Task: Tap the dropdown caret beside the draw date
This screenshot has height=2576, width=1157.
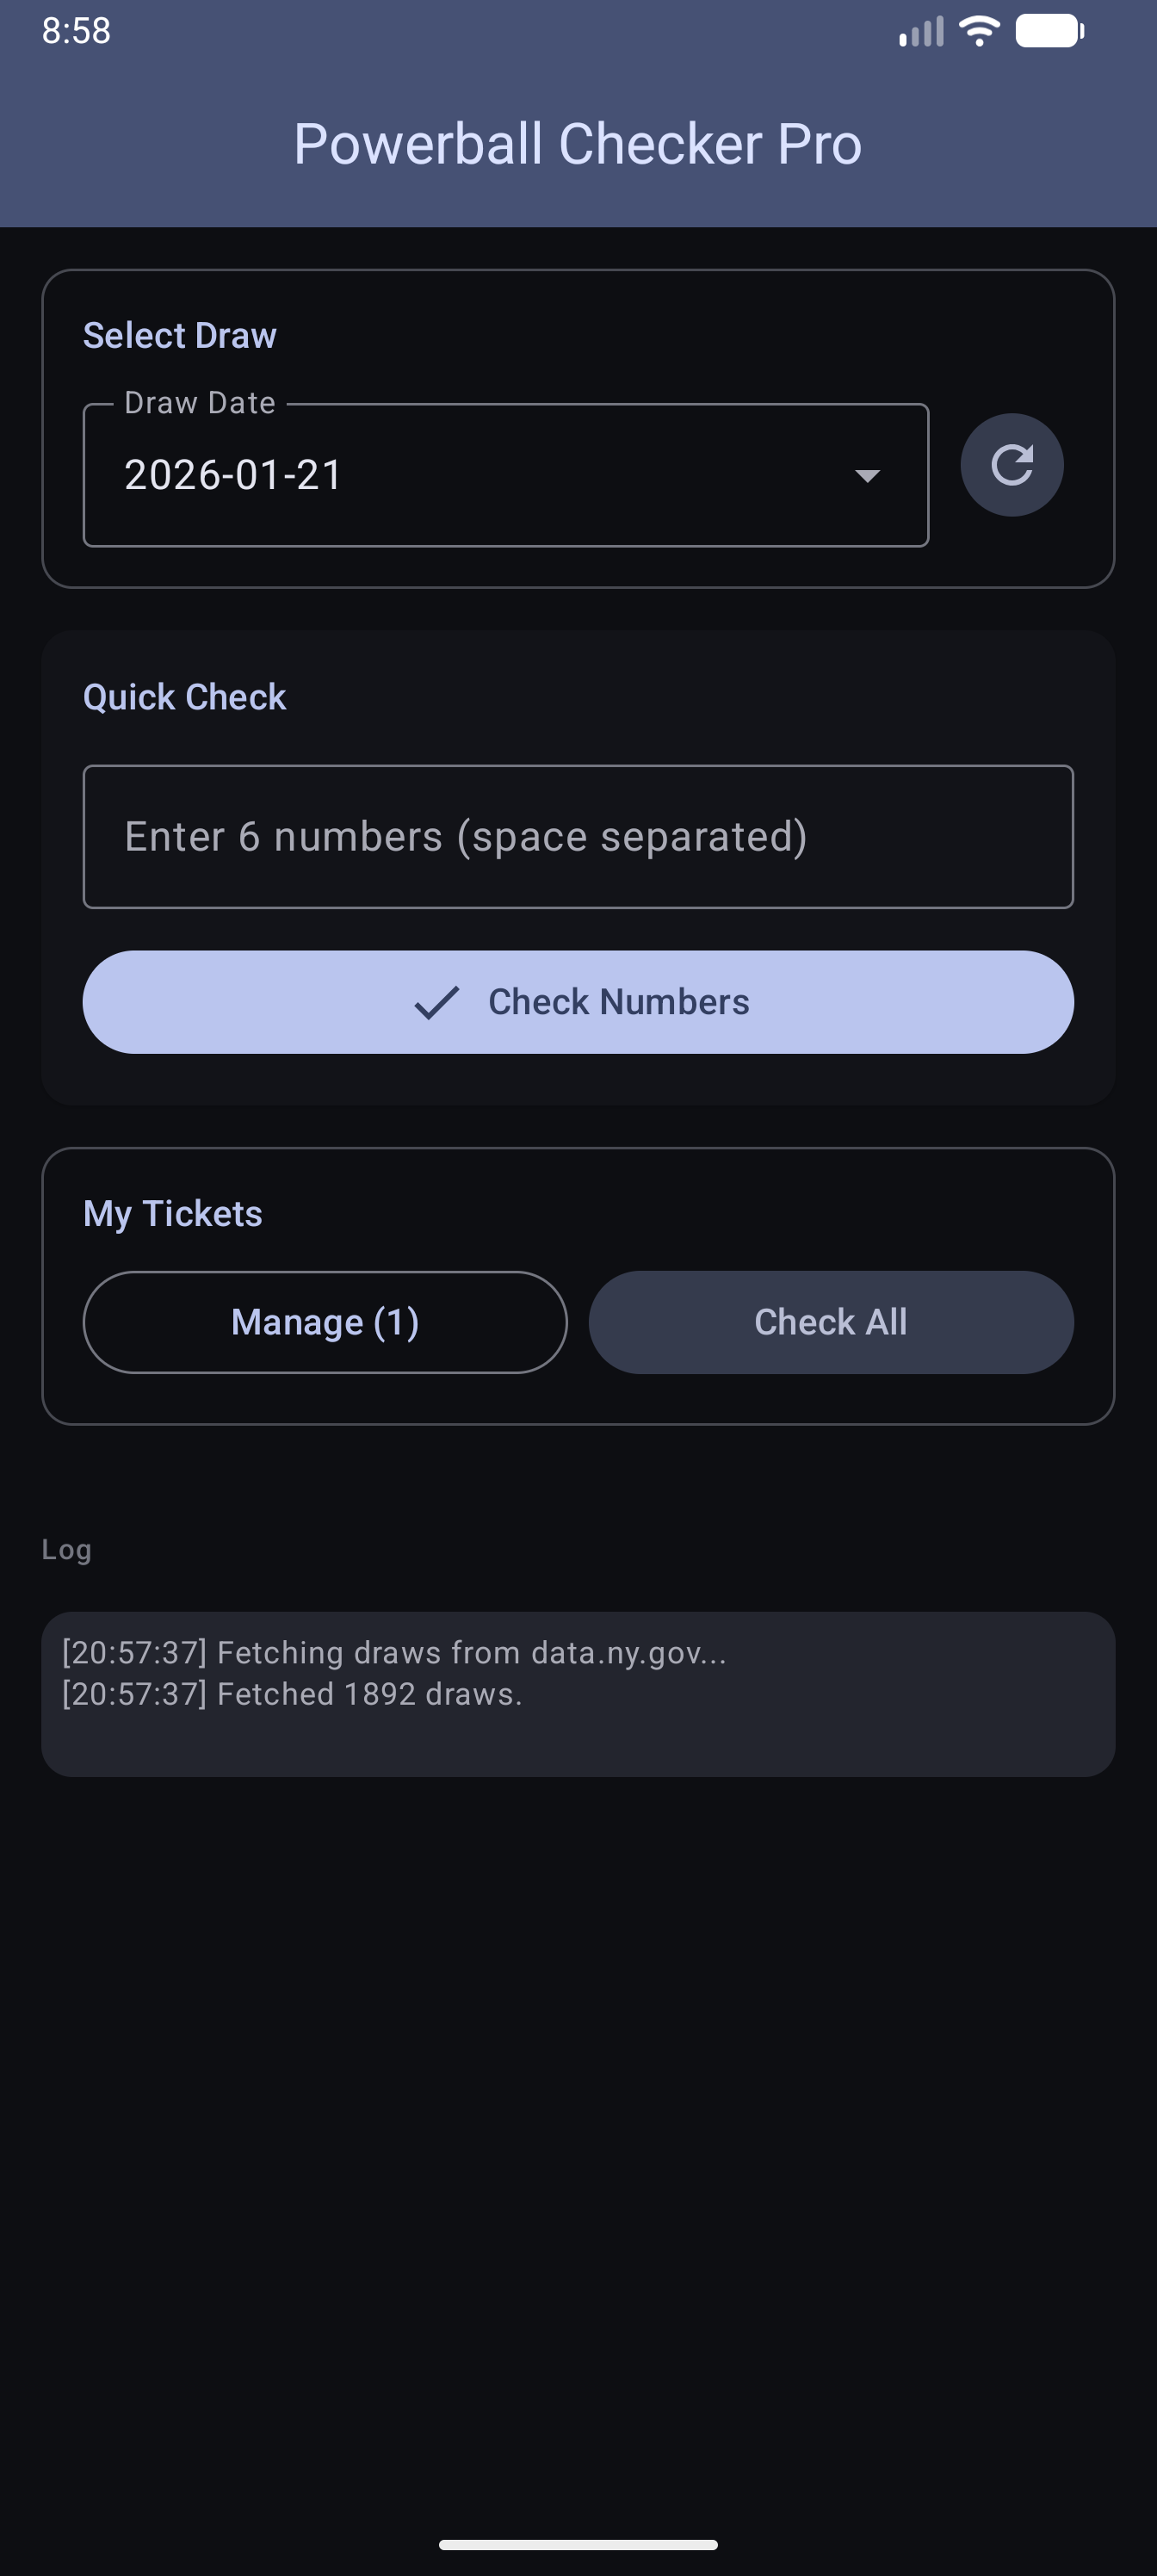Action: point(866,476)
